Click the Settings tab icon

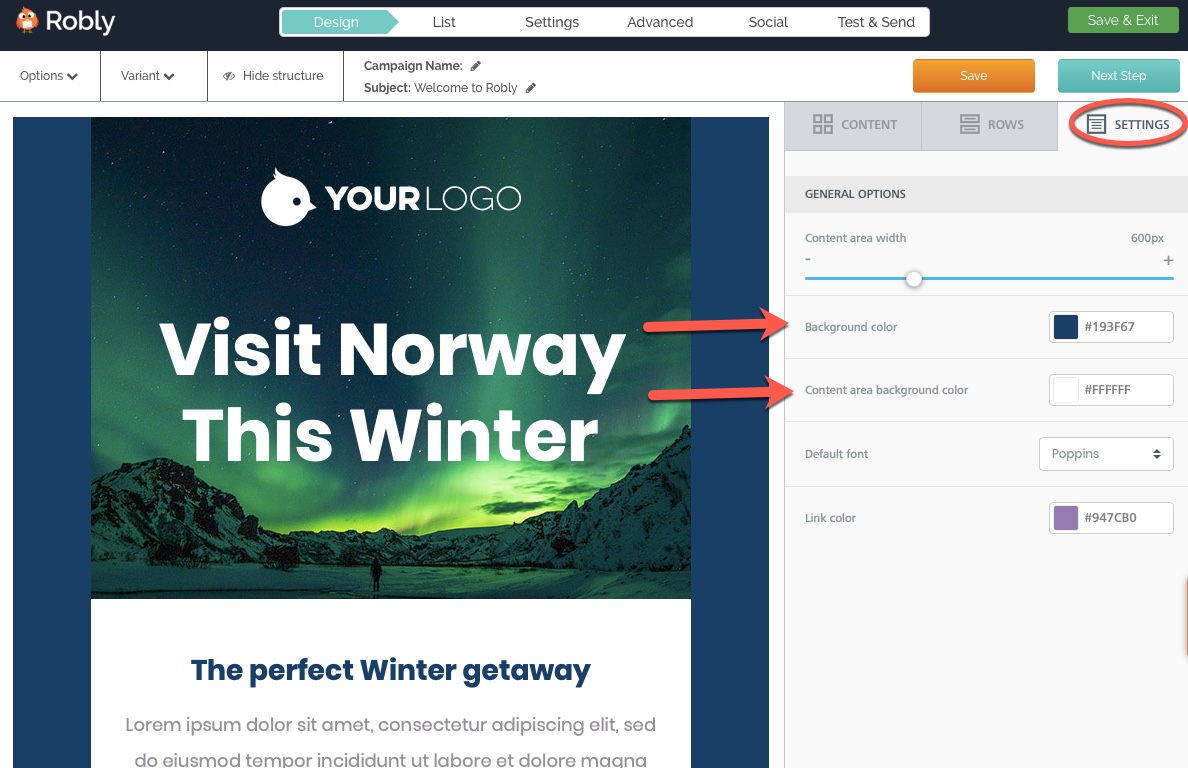1096,124
